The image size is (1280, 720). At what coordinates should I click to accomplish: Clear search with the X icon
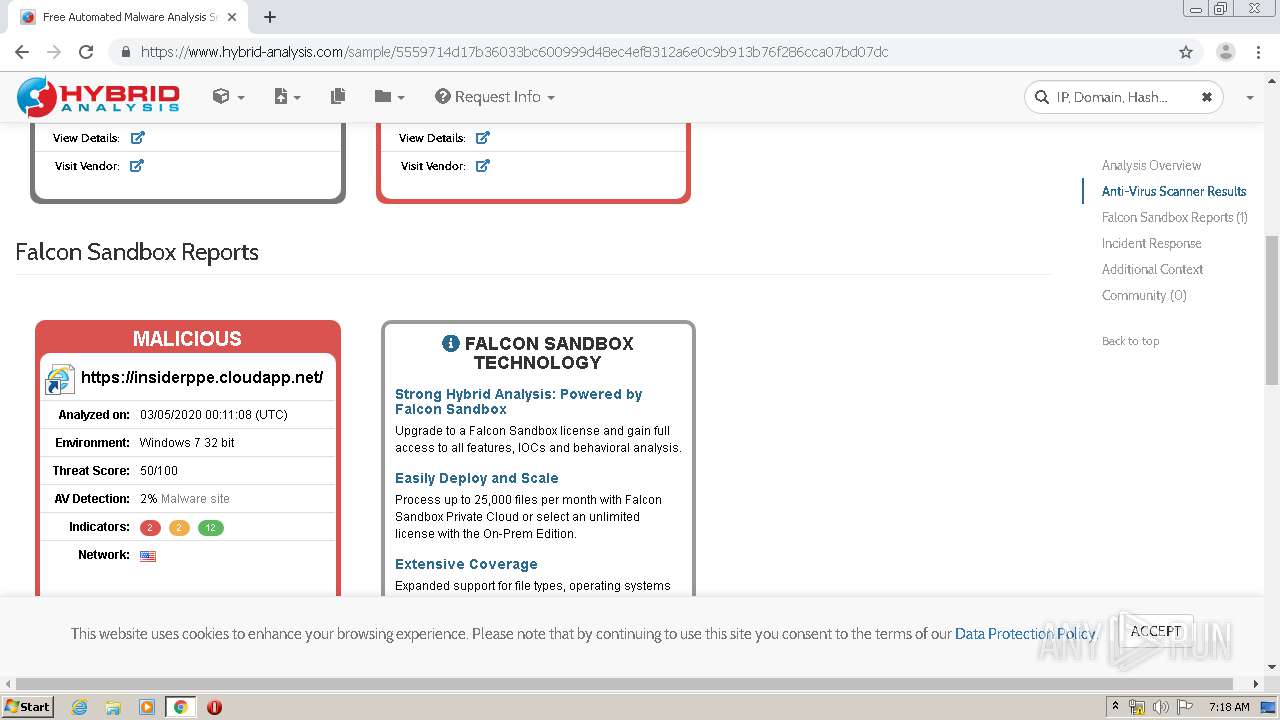tap(1207, 97)
